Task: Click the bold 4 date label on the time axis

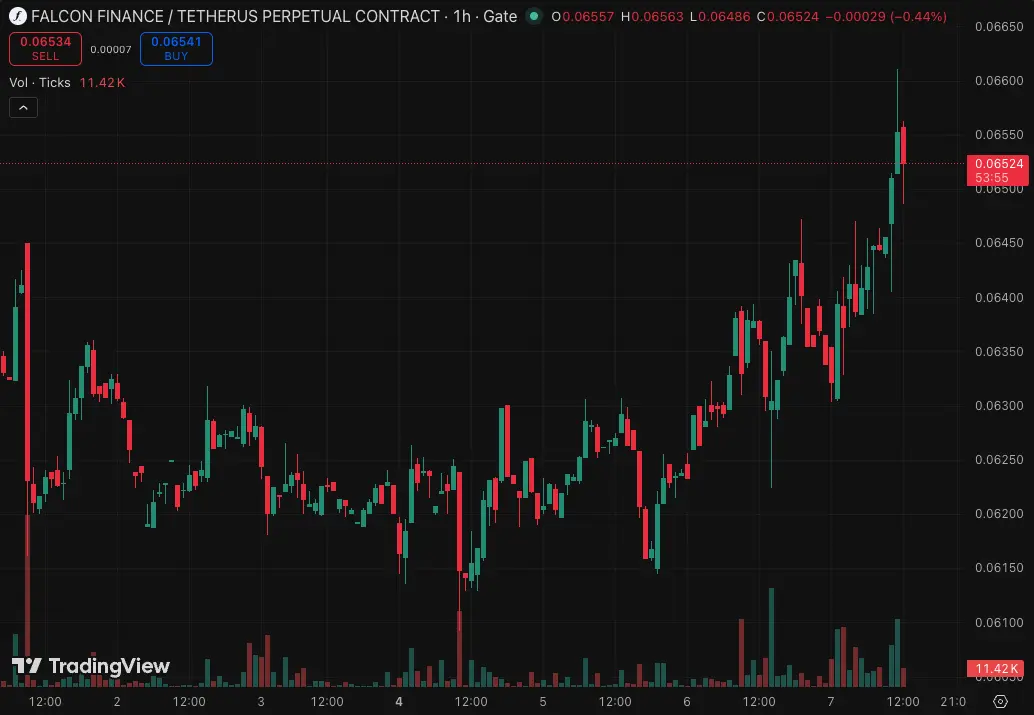Action: [x=398, y=702]
